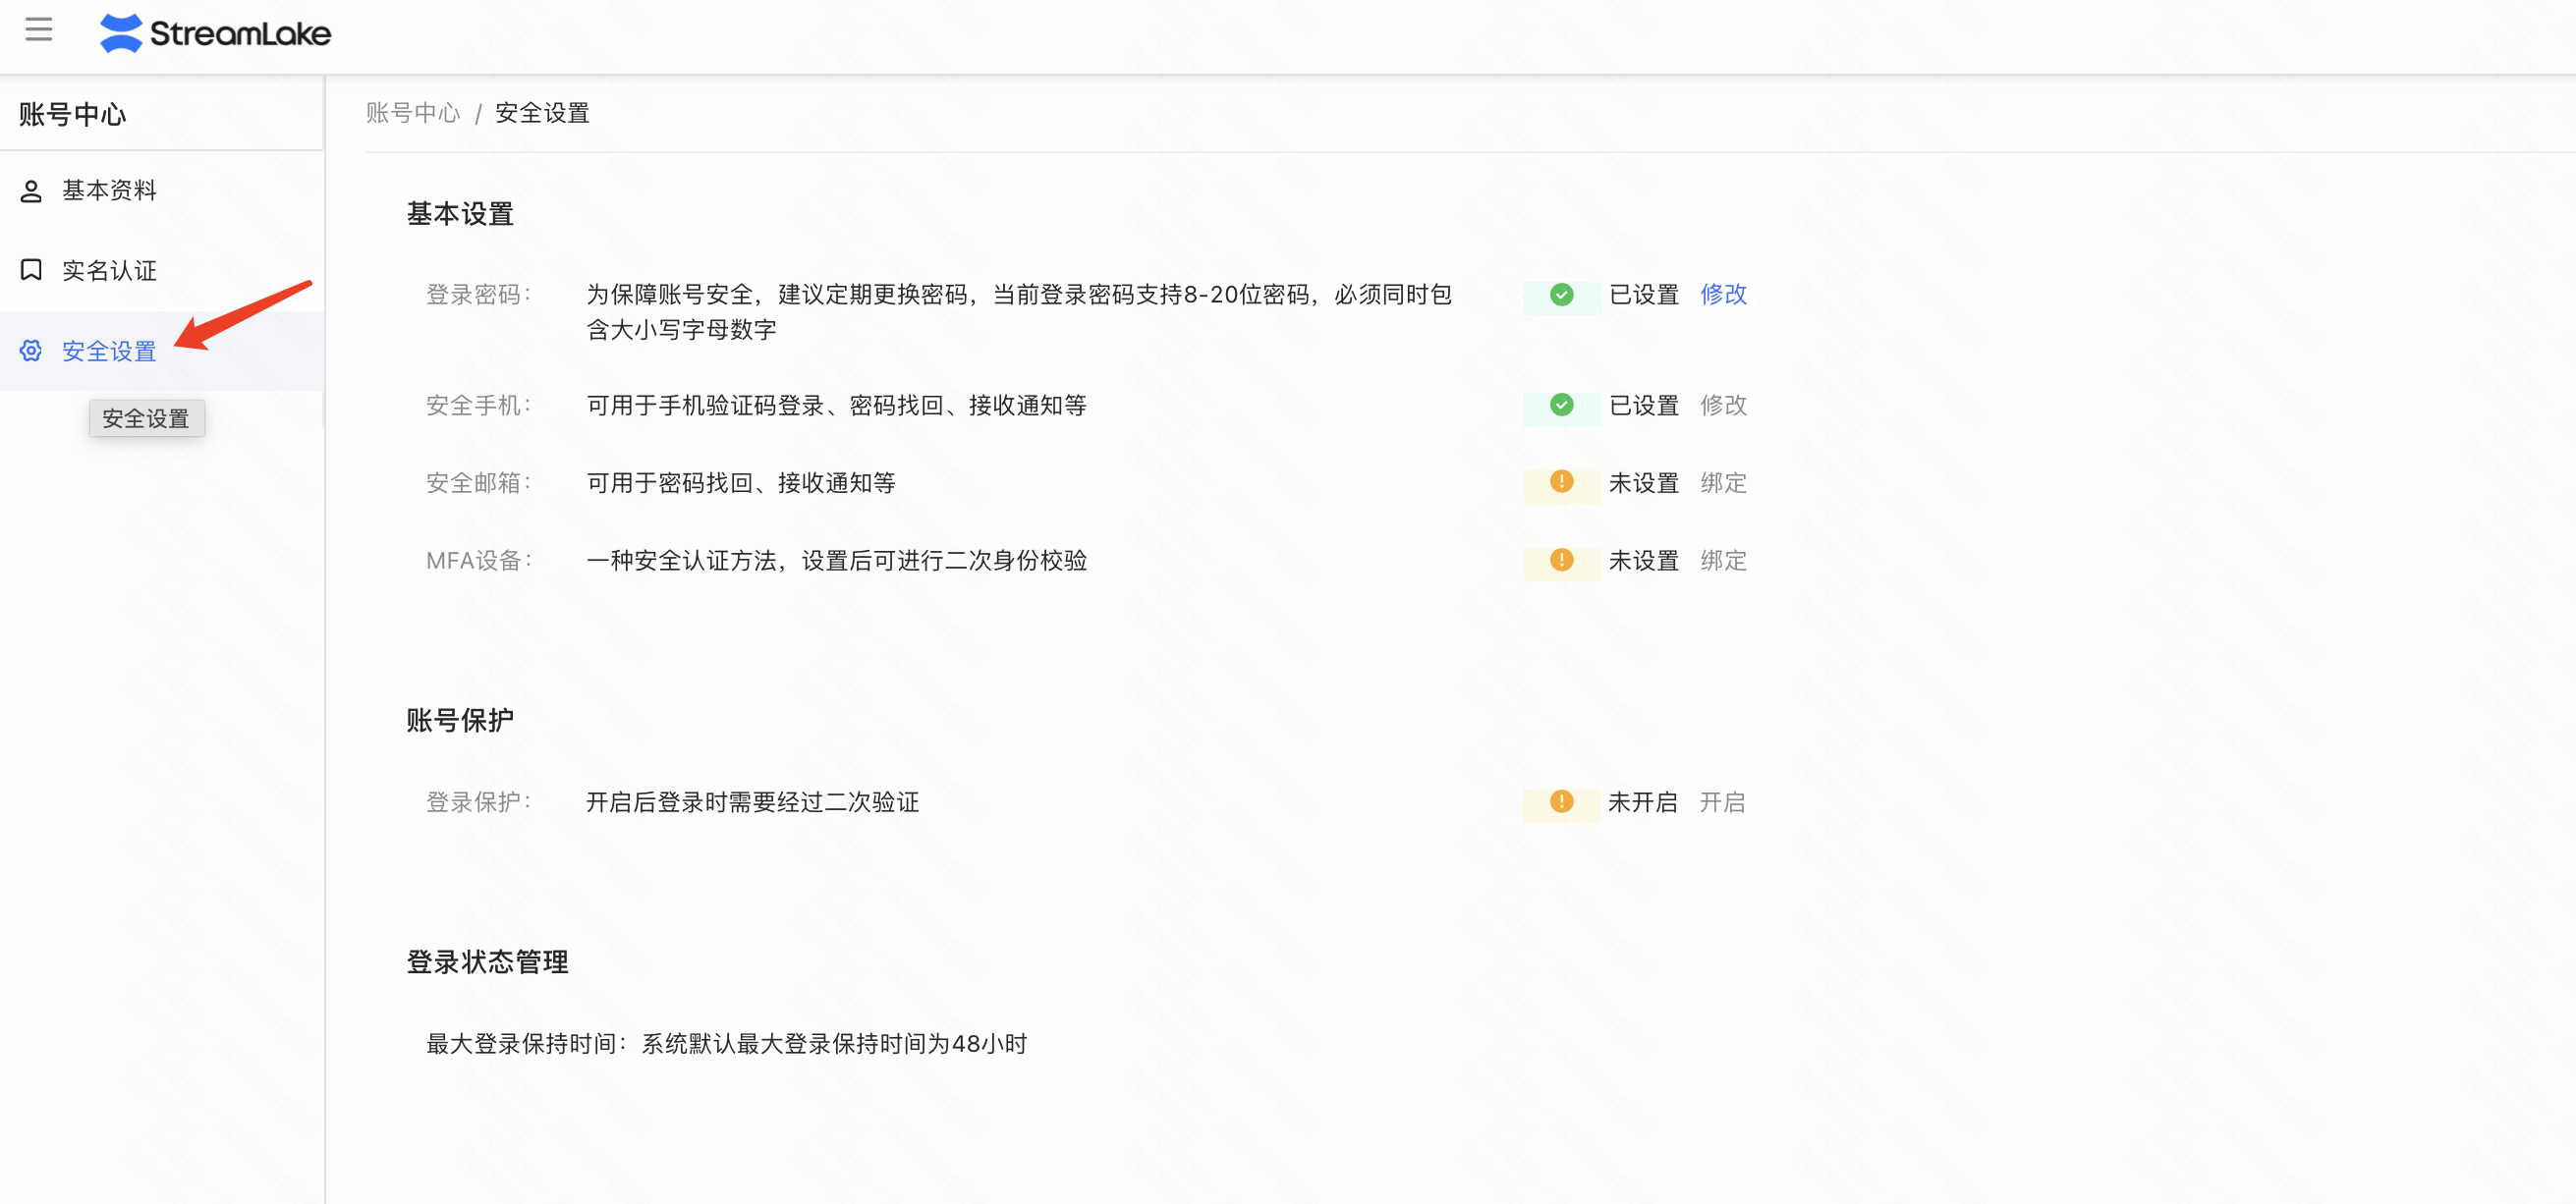Go to 账号中心 breadcrumb link
Screen dimensions: 2576x1204
tap(413, 113)
